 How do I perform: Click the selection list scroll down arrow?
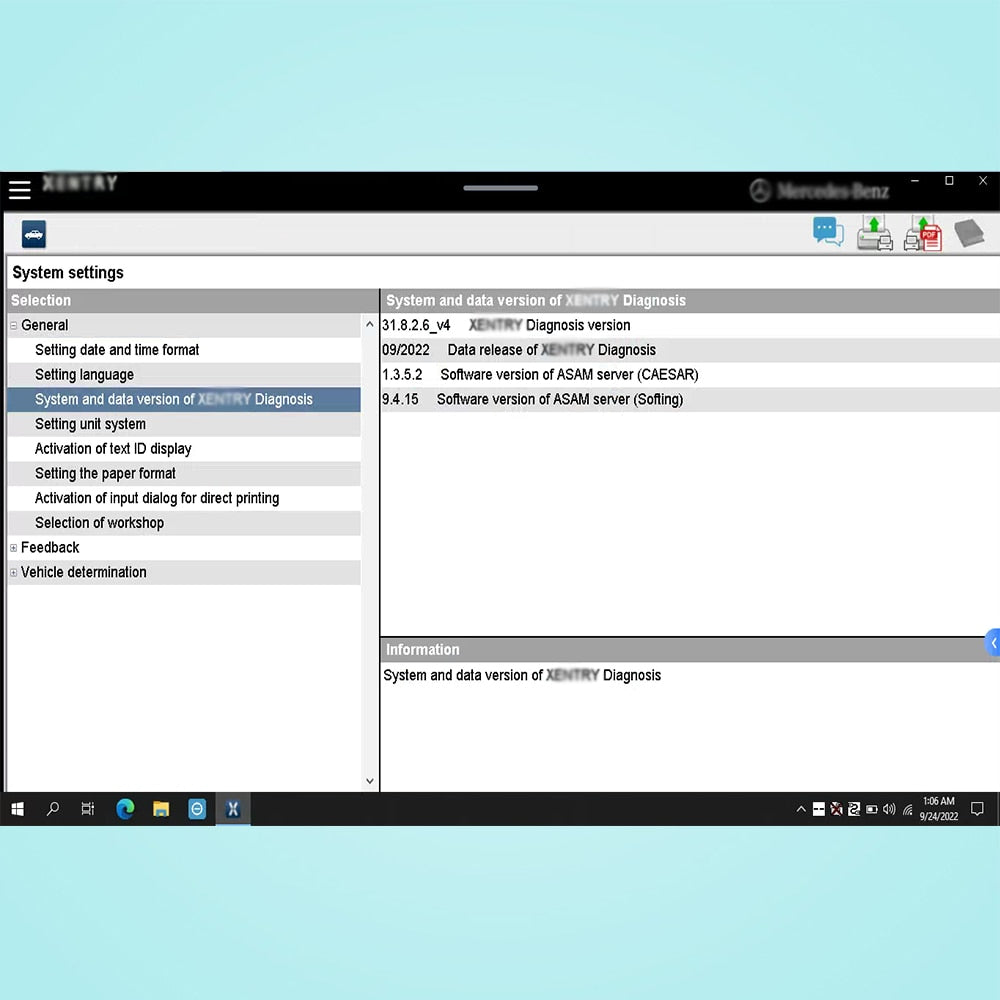pos(369,781)
